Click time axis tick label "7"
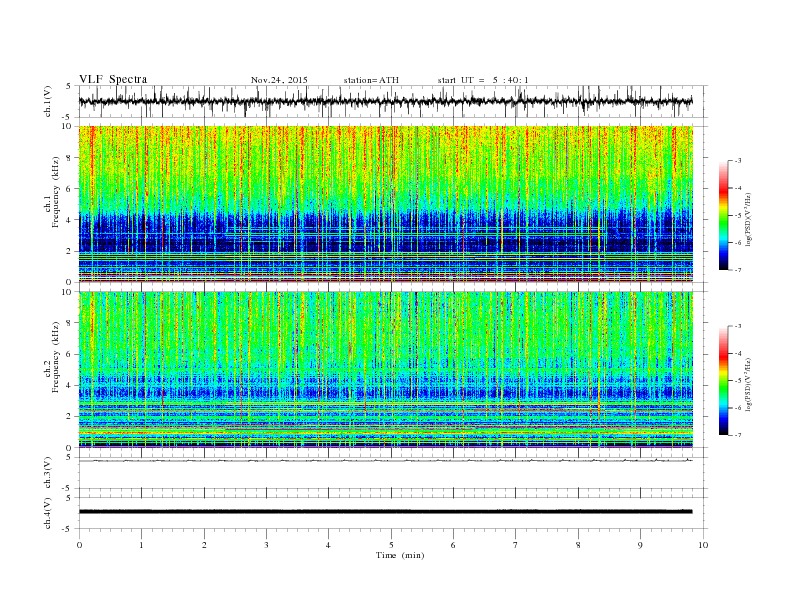Screen dimensions: 792x612 pos(515,545)
